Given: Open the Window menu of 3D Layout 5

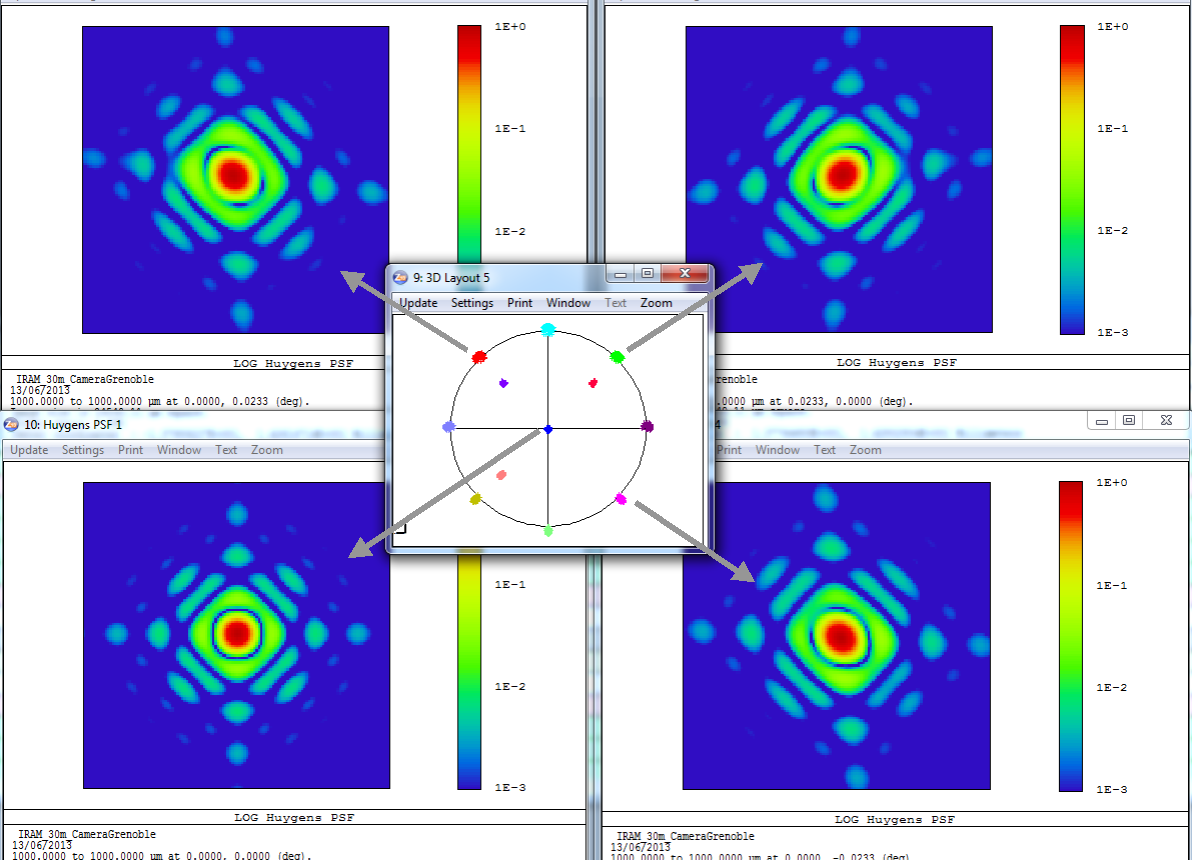Looking at the screenshot, I should [x=568, y=303].
